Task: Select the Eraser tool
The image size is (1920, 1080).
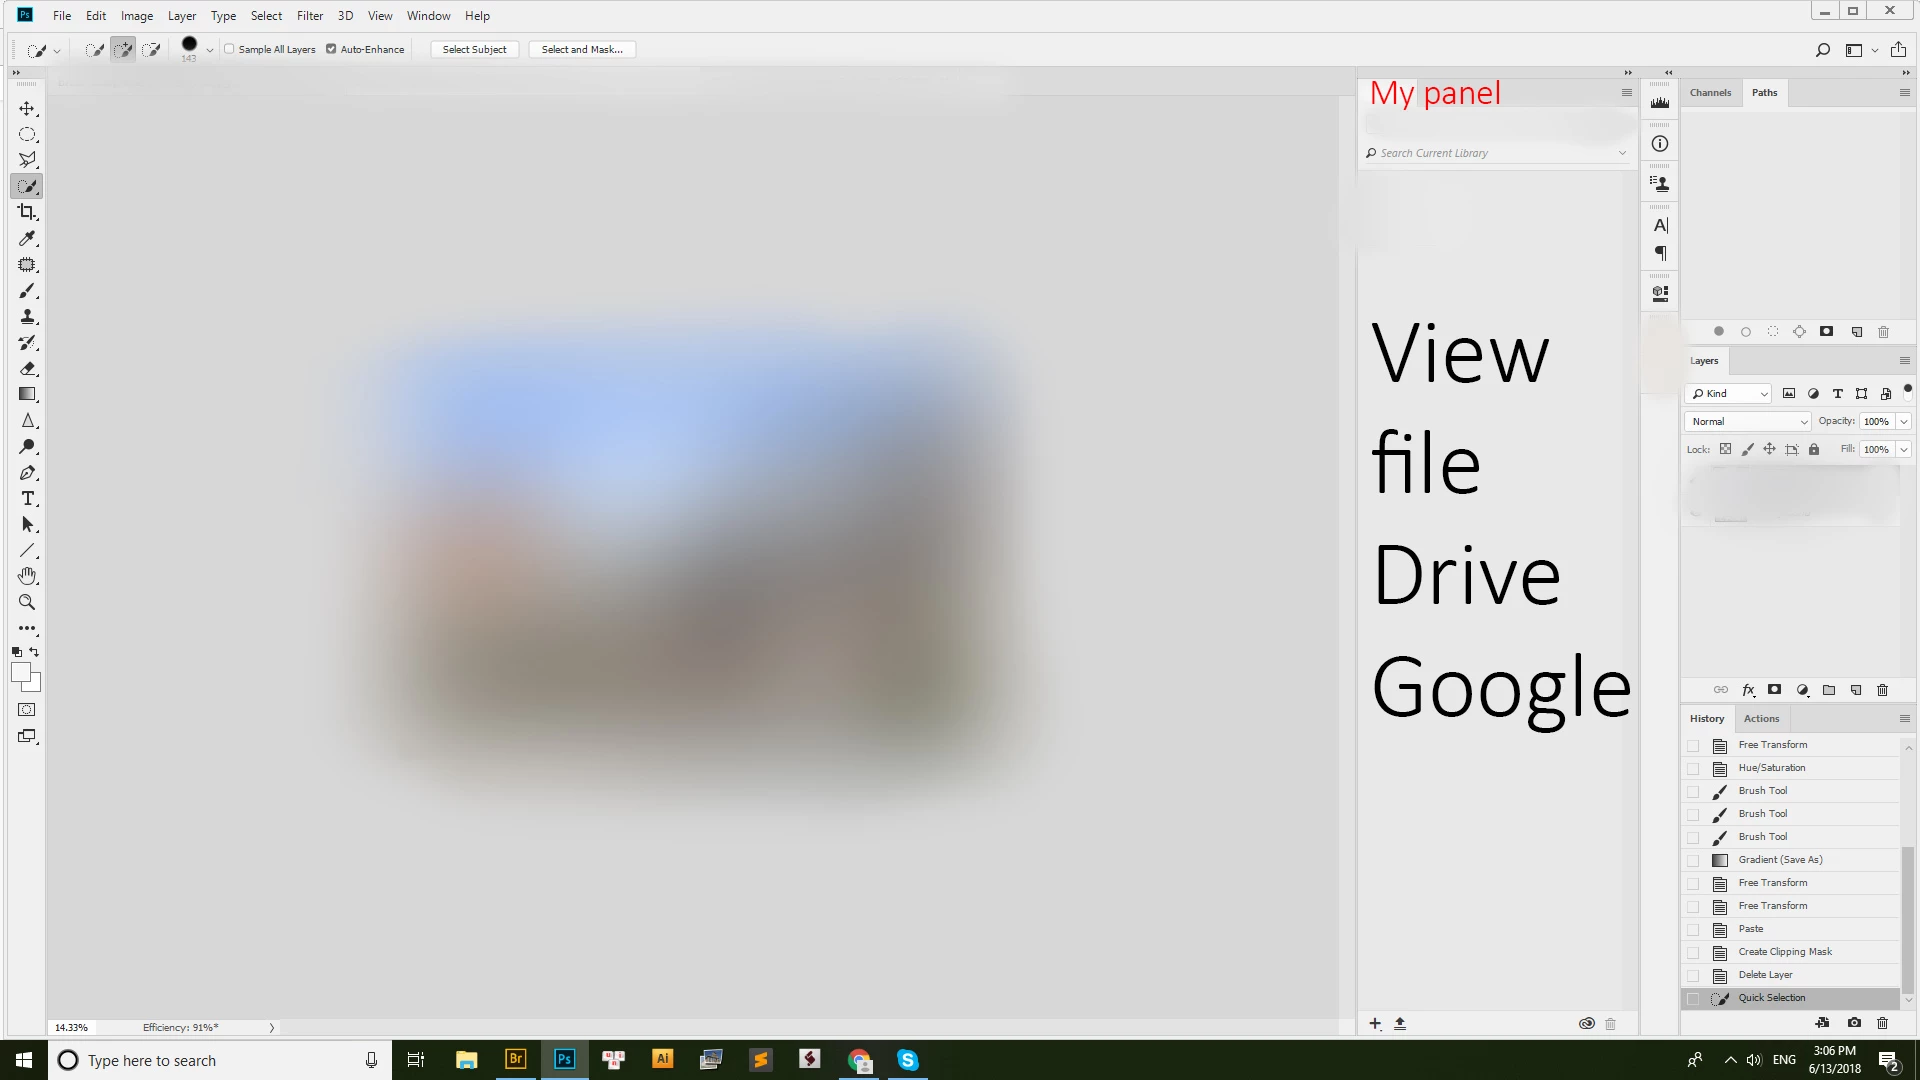Action: [27, 368]
